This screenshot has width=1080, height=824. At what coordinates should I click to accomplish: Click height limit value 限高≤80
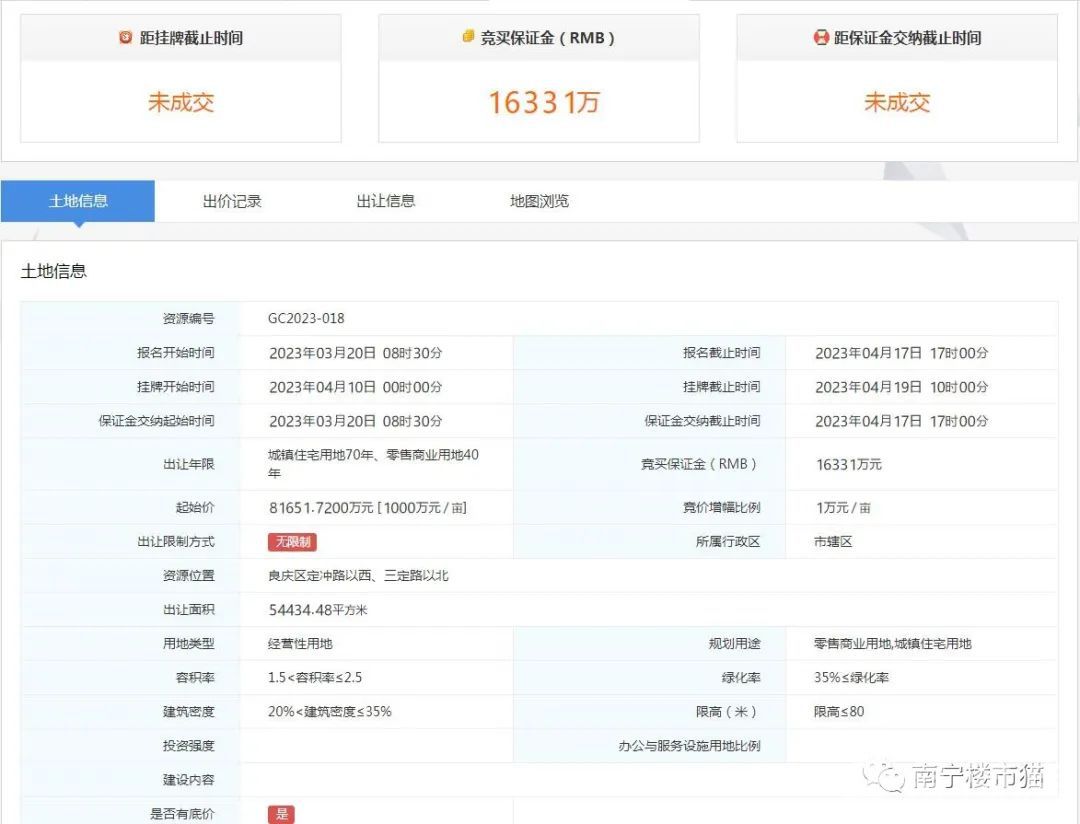839,712
